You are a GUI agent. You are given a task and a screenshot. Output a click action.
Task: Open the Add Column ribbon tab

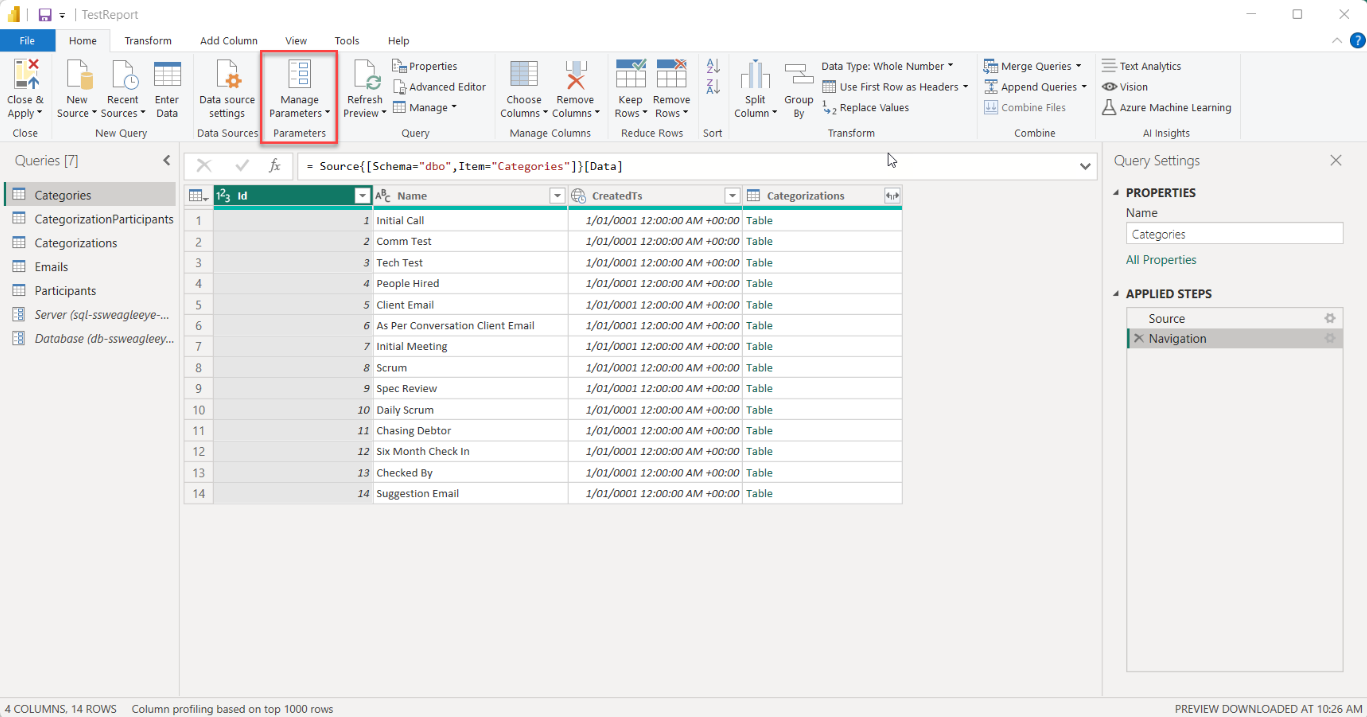point(228,41)
